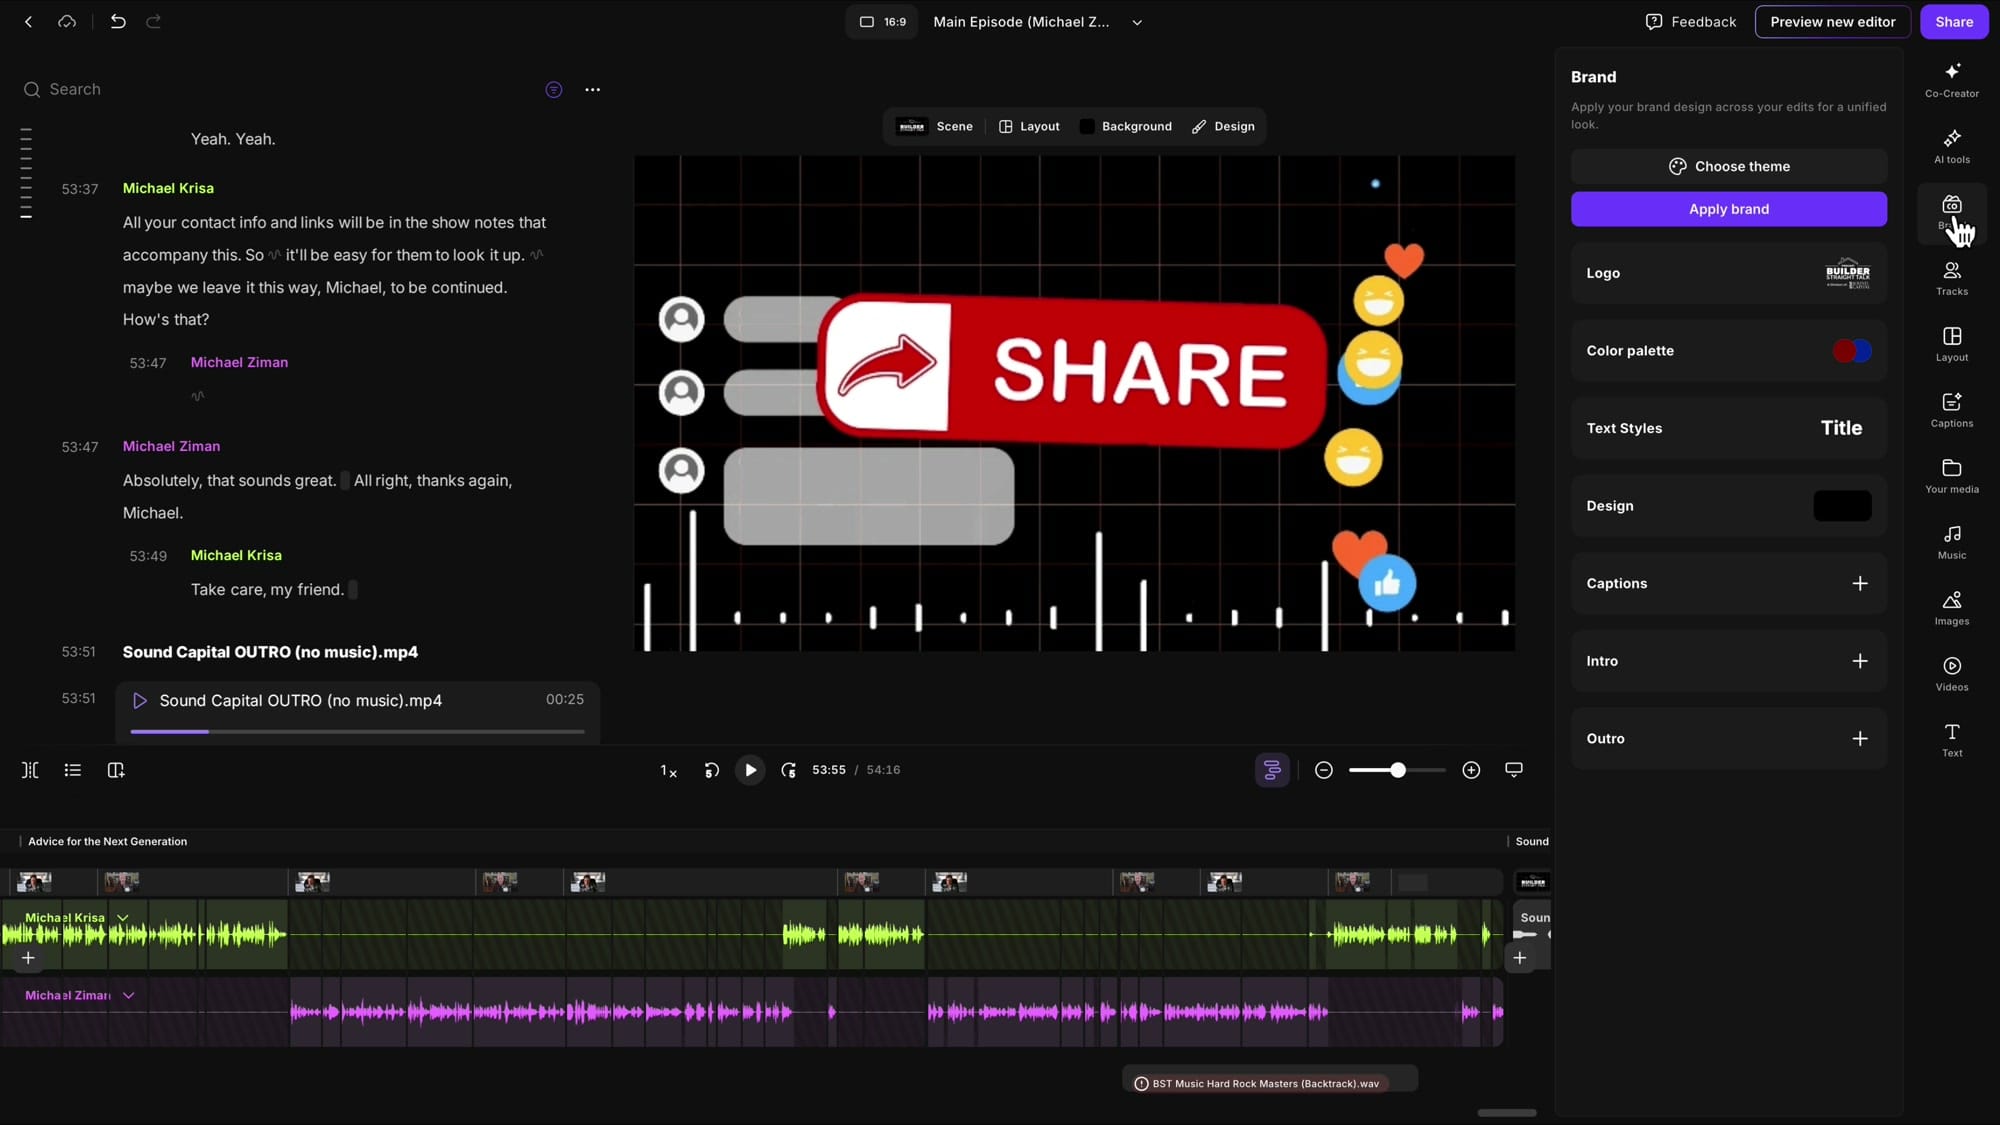This screenshot has height=1125, width=2000.
Task: Open the Background tab above preview
Action: pyautogui.click(x=1126, y=126)
